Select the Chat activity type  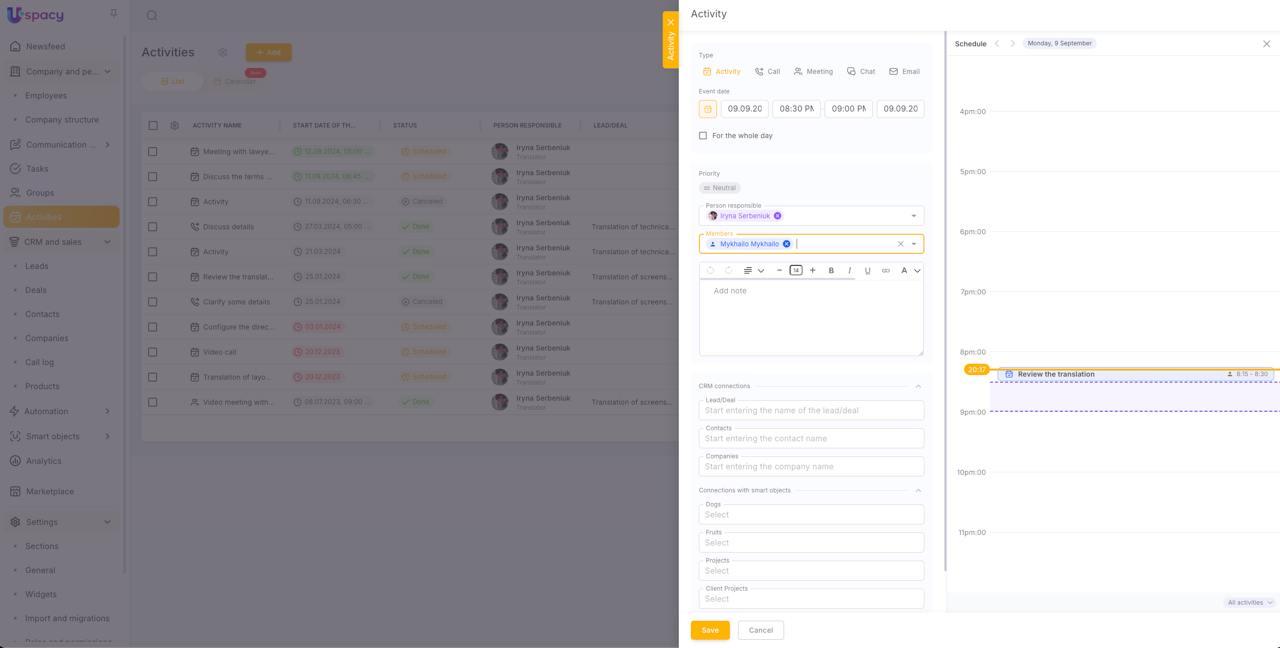click(860, 72)
